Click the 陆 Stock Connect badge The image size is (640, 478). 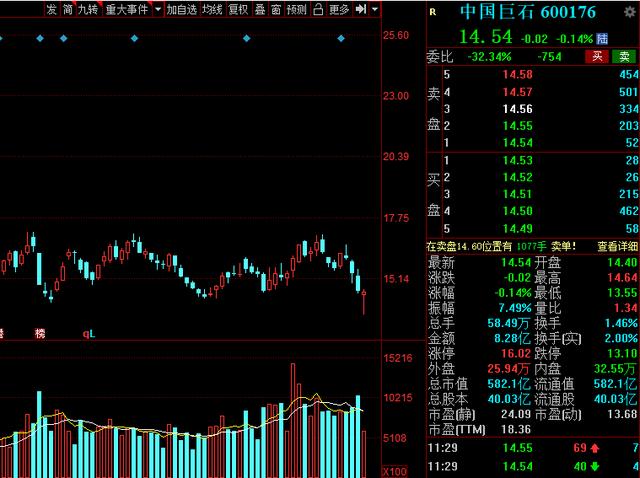[x=602, y=39]
